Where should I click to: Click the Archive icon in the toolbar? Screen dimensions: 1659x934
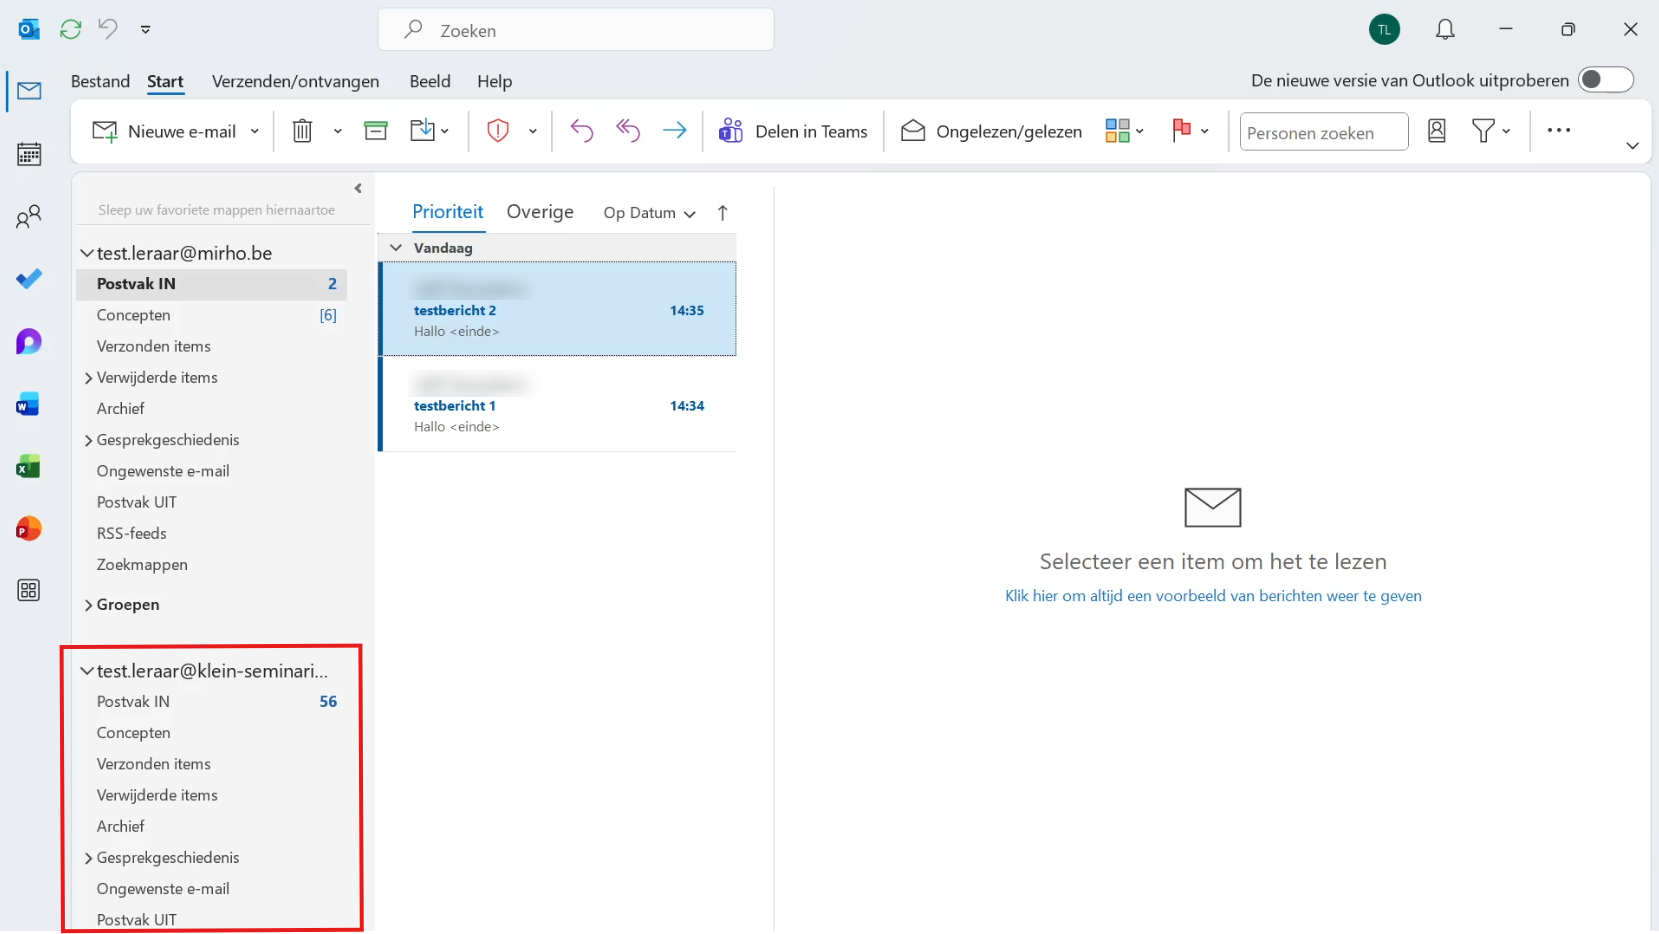click(x=376, y=131)
